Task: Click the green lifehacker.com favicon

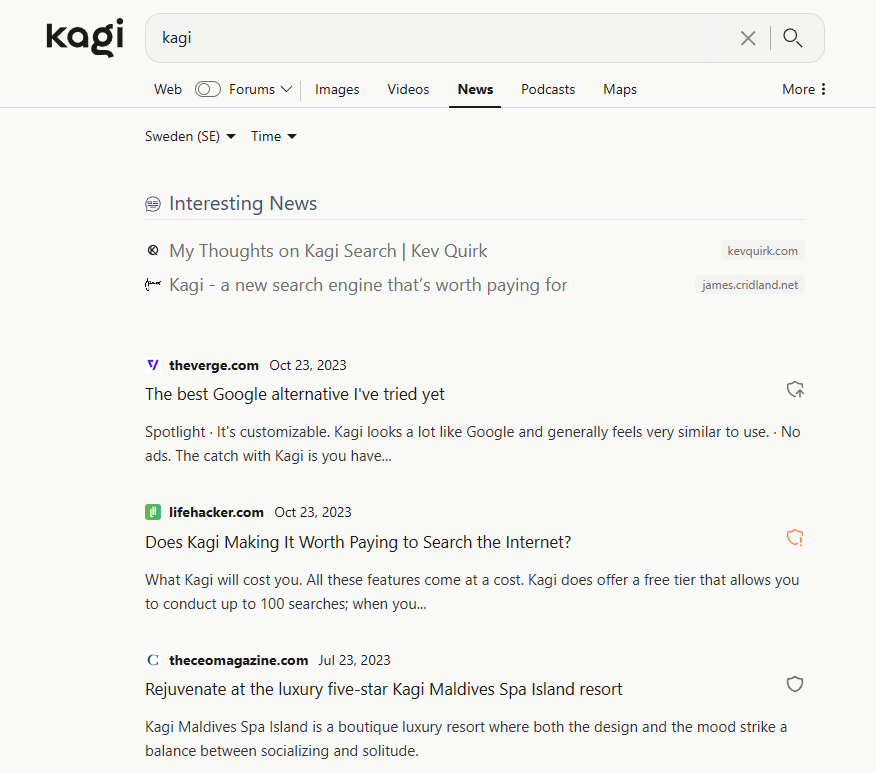Action: tap(153, 512)
